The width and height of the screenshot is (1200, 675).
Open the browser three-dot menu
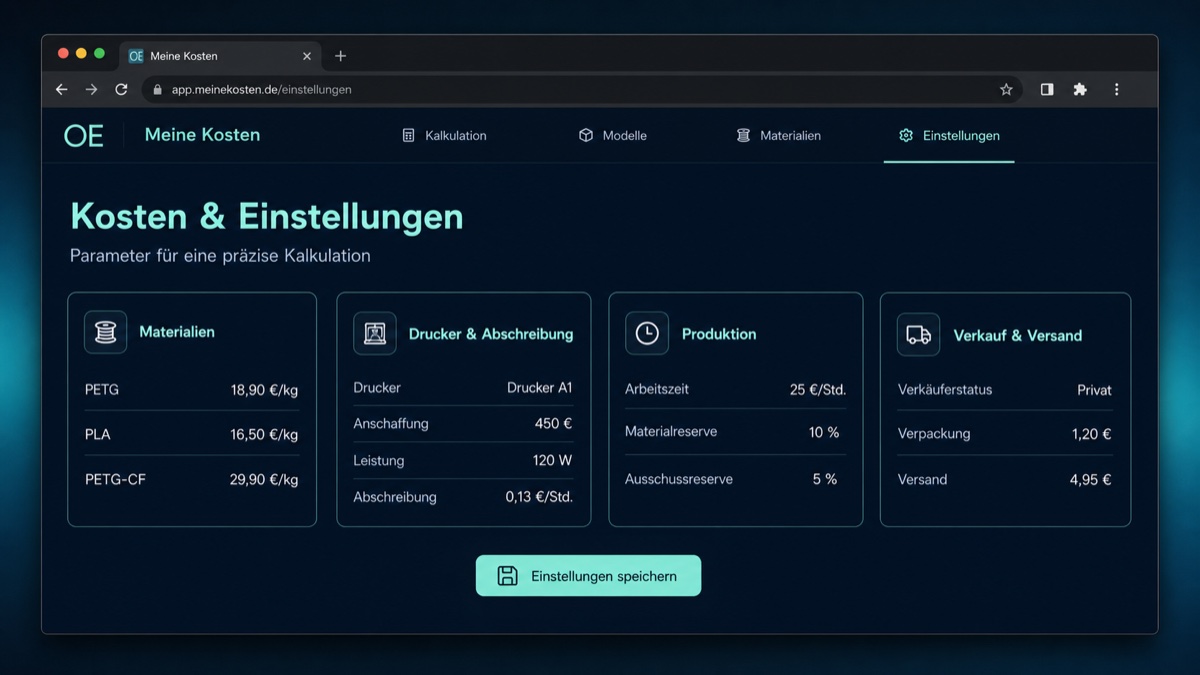pyautogui.click(x=1117, y=89)
